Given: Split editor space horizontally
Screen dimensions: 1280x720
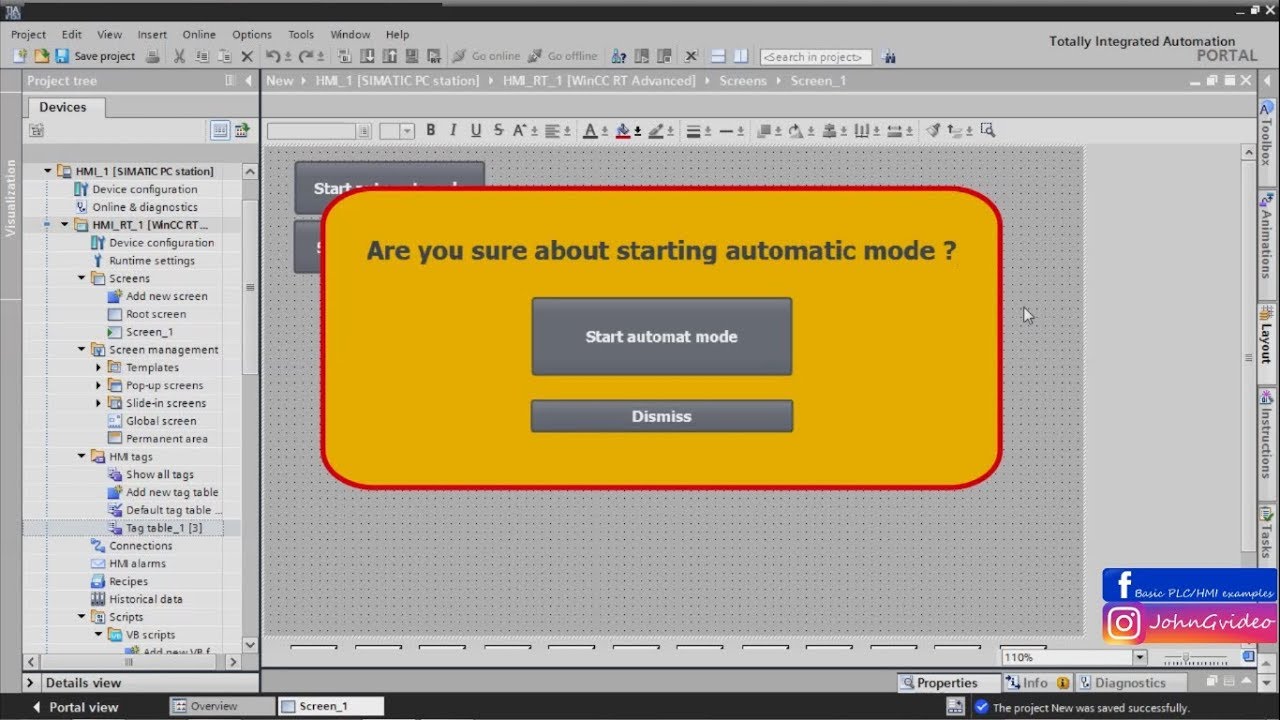Looking at the screenshot, I should (718, 56).
